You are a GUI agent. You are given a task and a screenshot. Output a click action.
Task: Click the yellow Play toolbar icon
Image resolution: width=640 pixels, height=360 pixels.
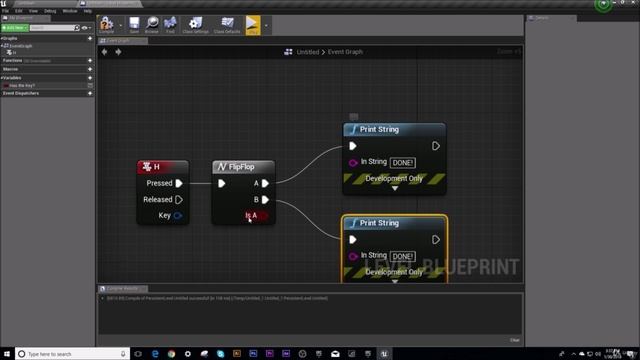pos(253,25)
